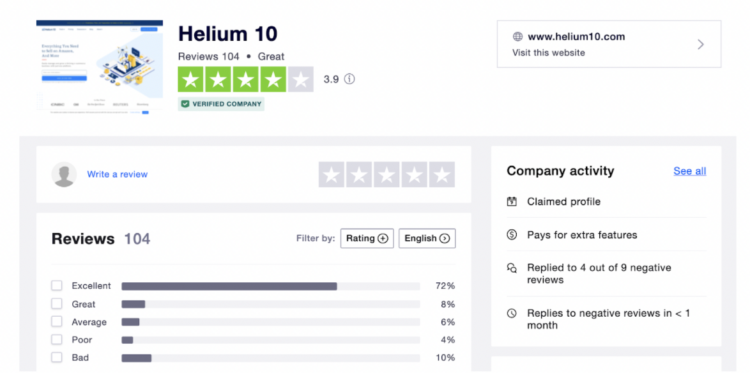Click the chat icon beside Replied to 4 out of 9
The width and height of the screenshot is (750, 373).
point(512,268)
